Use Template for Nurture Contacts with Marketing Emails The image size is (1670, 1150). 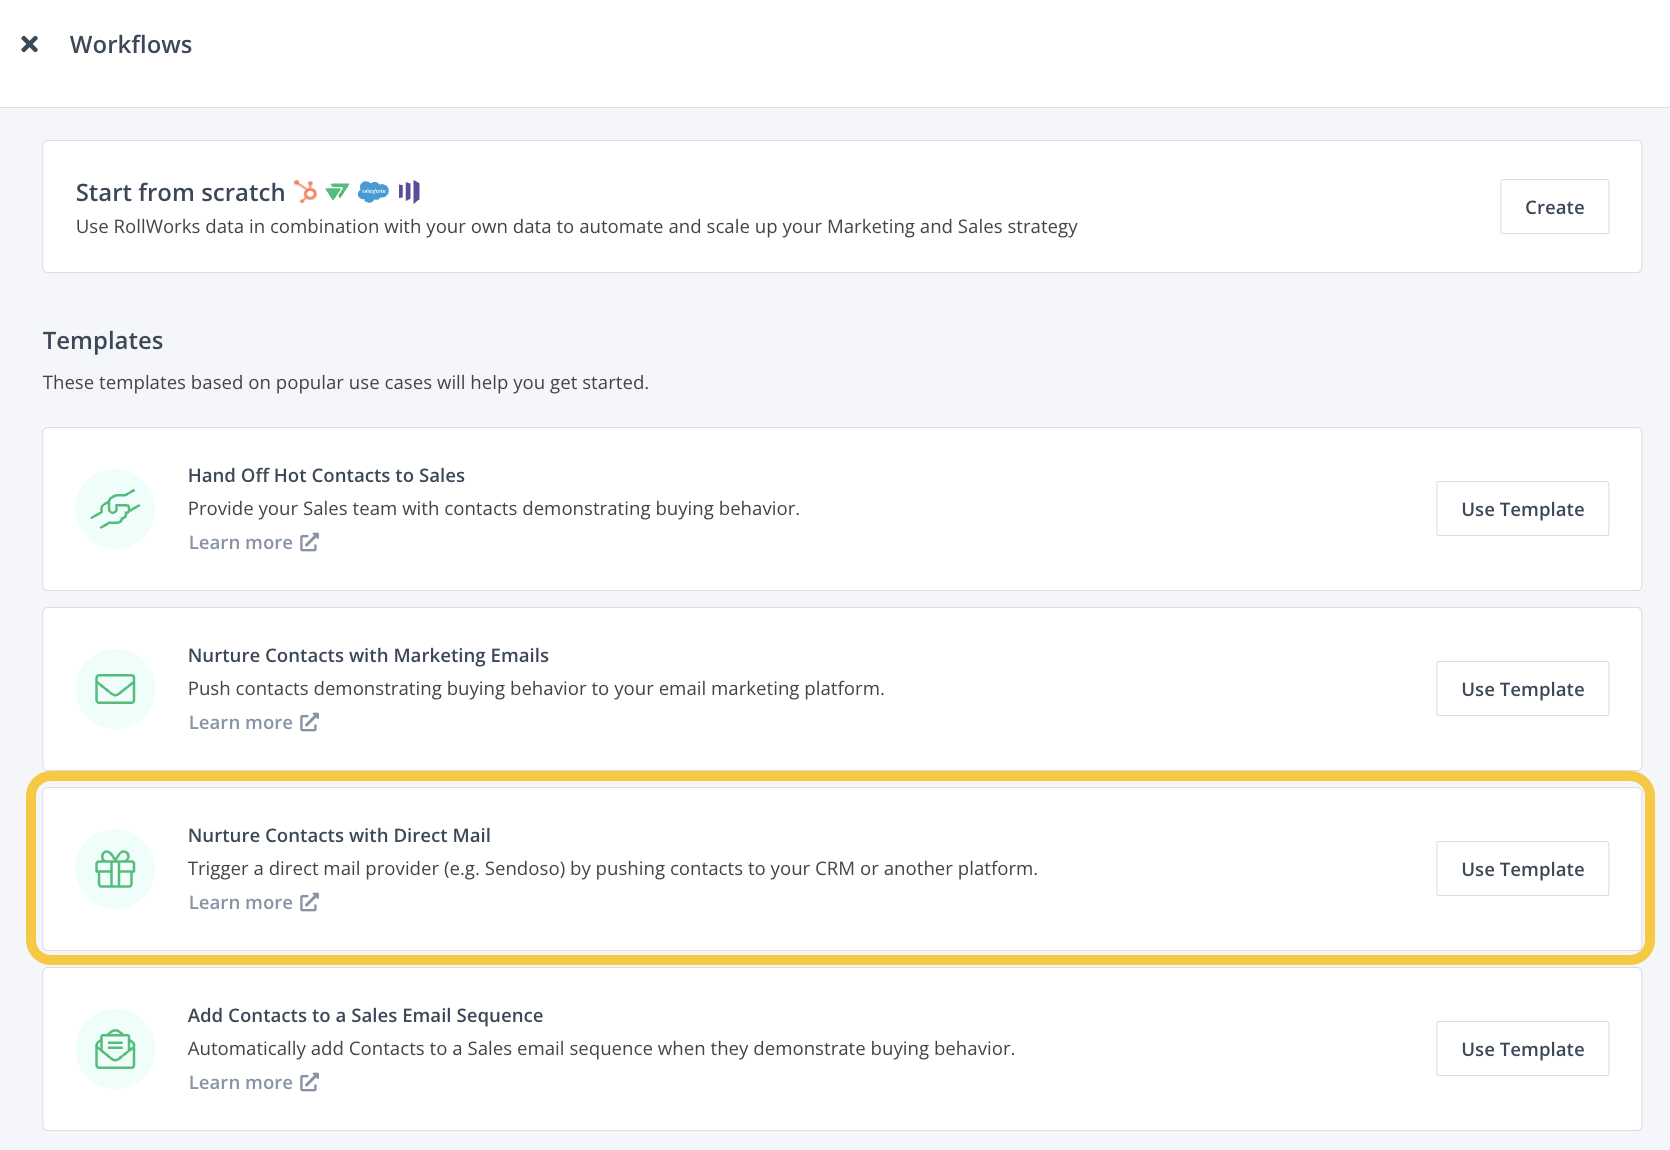(1522, 689)
